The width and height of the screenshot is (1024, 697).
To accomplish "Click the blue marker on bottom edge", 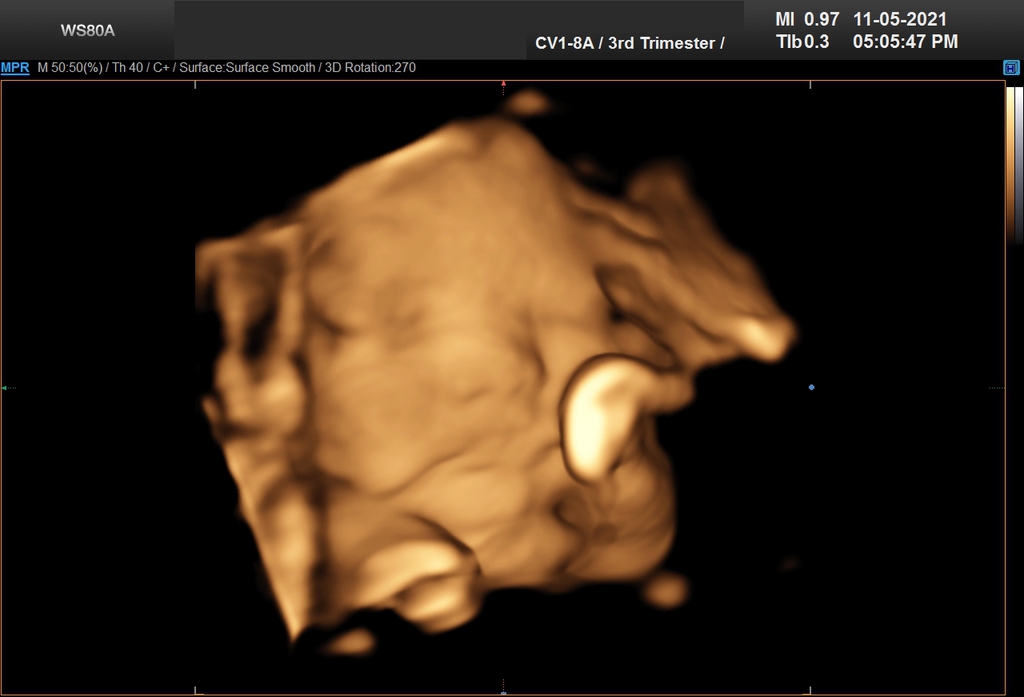I will (503, 691).
